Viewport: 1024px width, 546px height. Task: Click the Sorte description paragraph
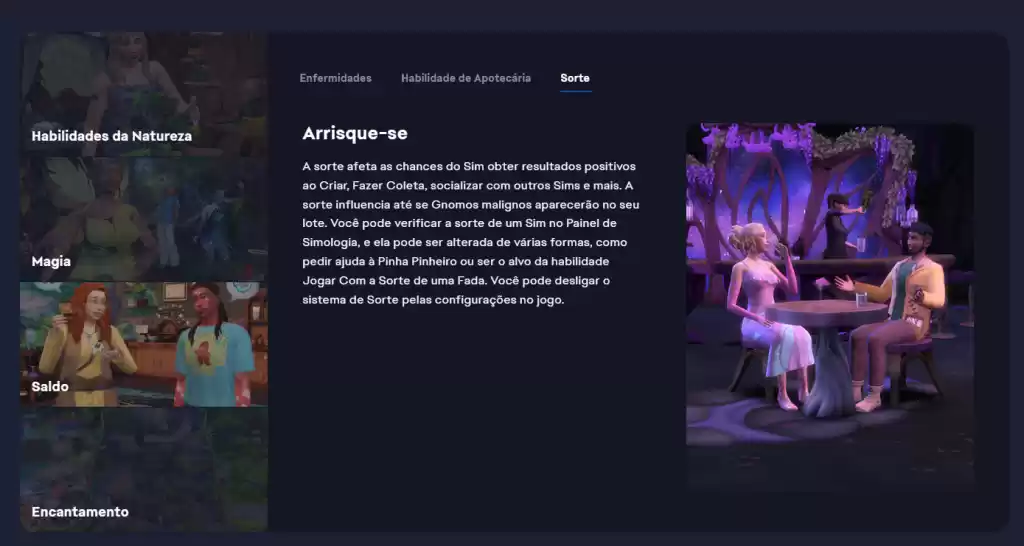[x=470, y=233]
